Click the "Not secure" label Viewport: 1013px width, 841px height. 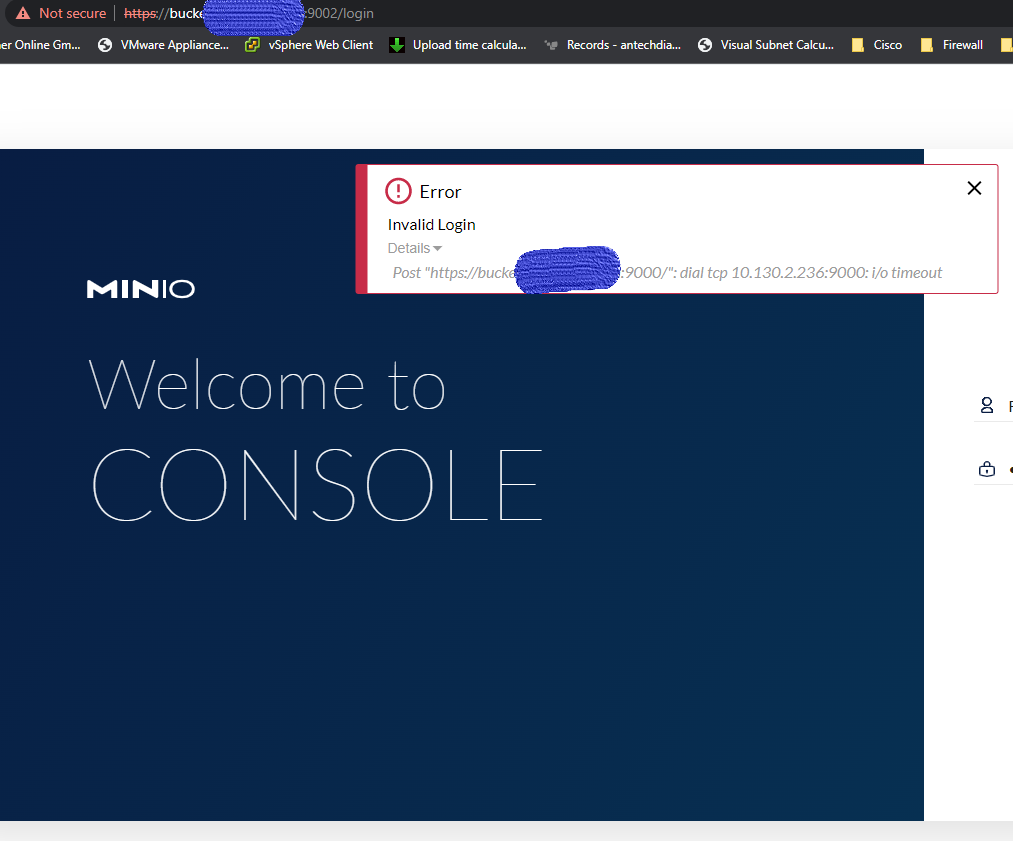[x=72, y=13]
